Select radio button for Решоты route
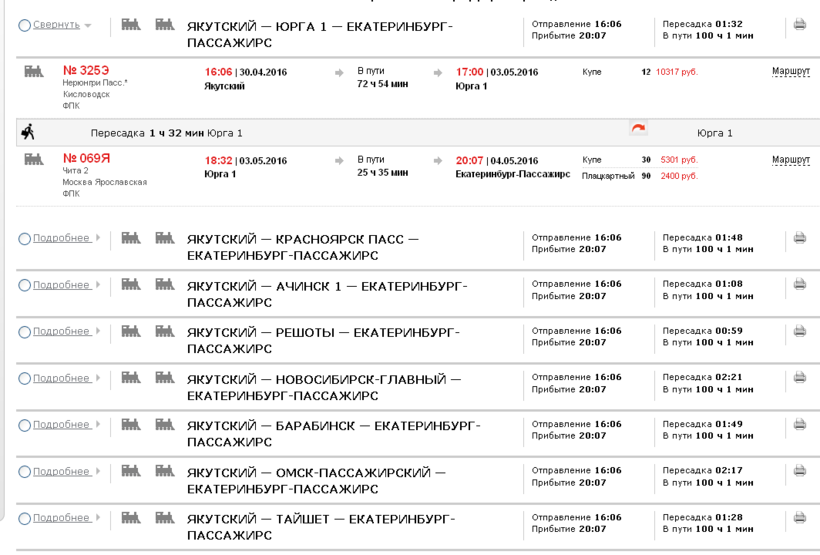Viewport: 820px width, 555px height. click(25, 332)
